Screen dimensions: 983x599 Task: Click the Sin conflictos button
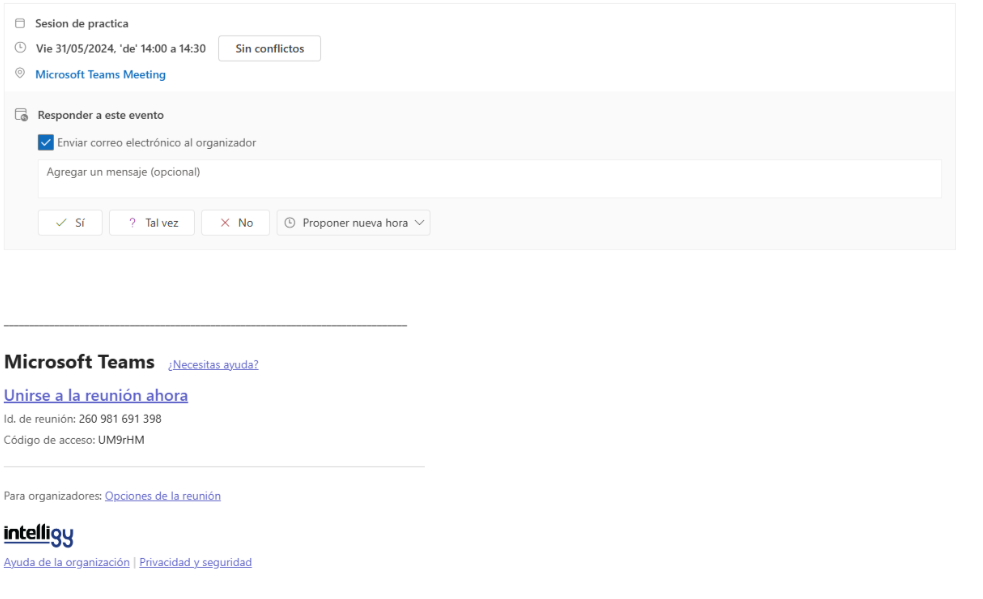tap(270, 48)
